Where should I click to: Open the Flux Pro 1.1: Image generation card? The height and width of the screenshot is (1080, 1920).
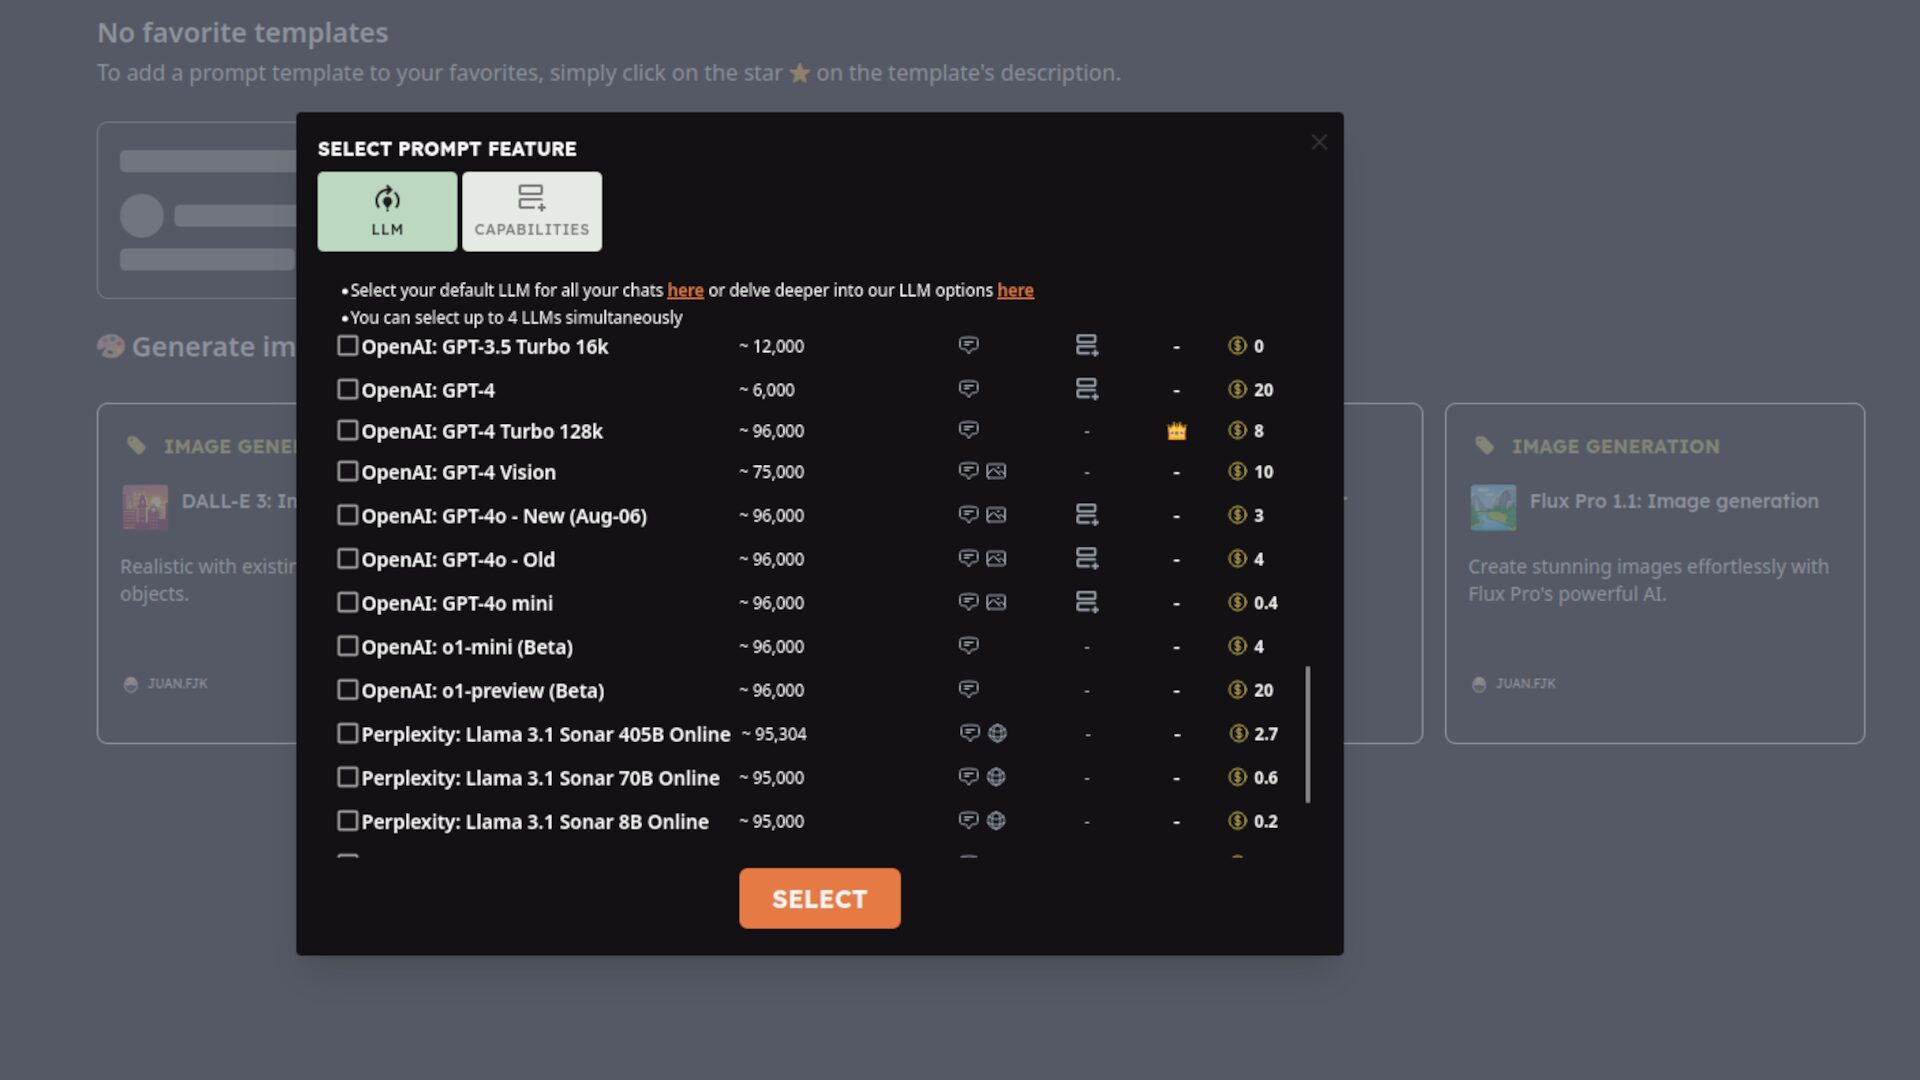coord(1654,573)
